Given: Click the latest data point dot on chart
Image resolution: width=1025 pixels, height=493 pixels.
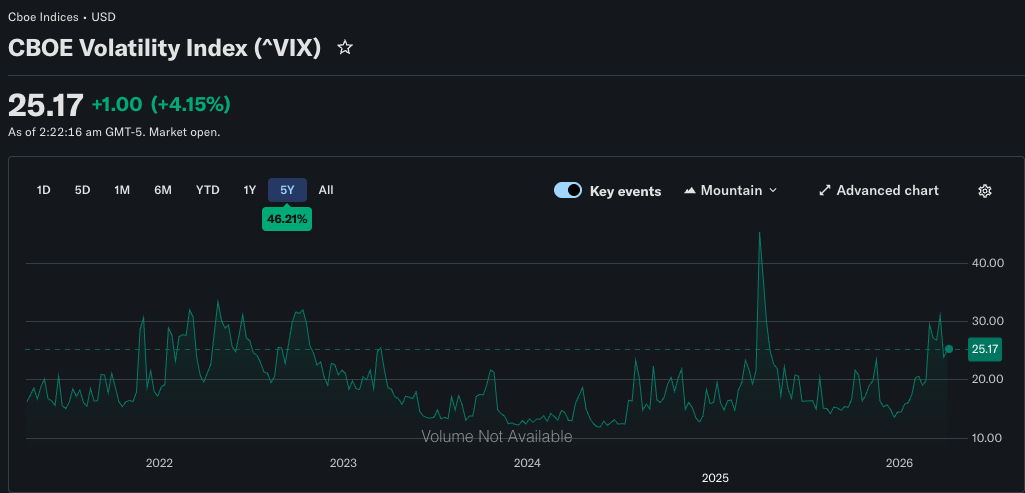Looking at the screenshot, I should [949, 349].
